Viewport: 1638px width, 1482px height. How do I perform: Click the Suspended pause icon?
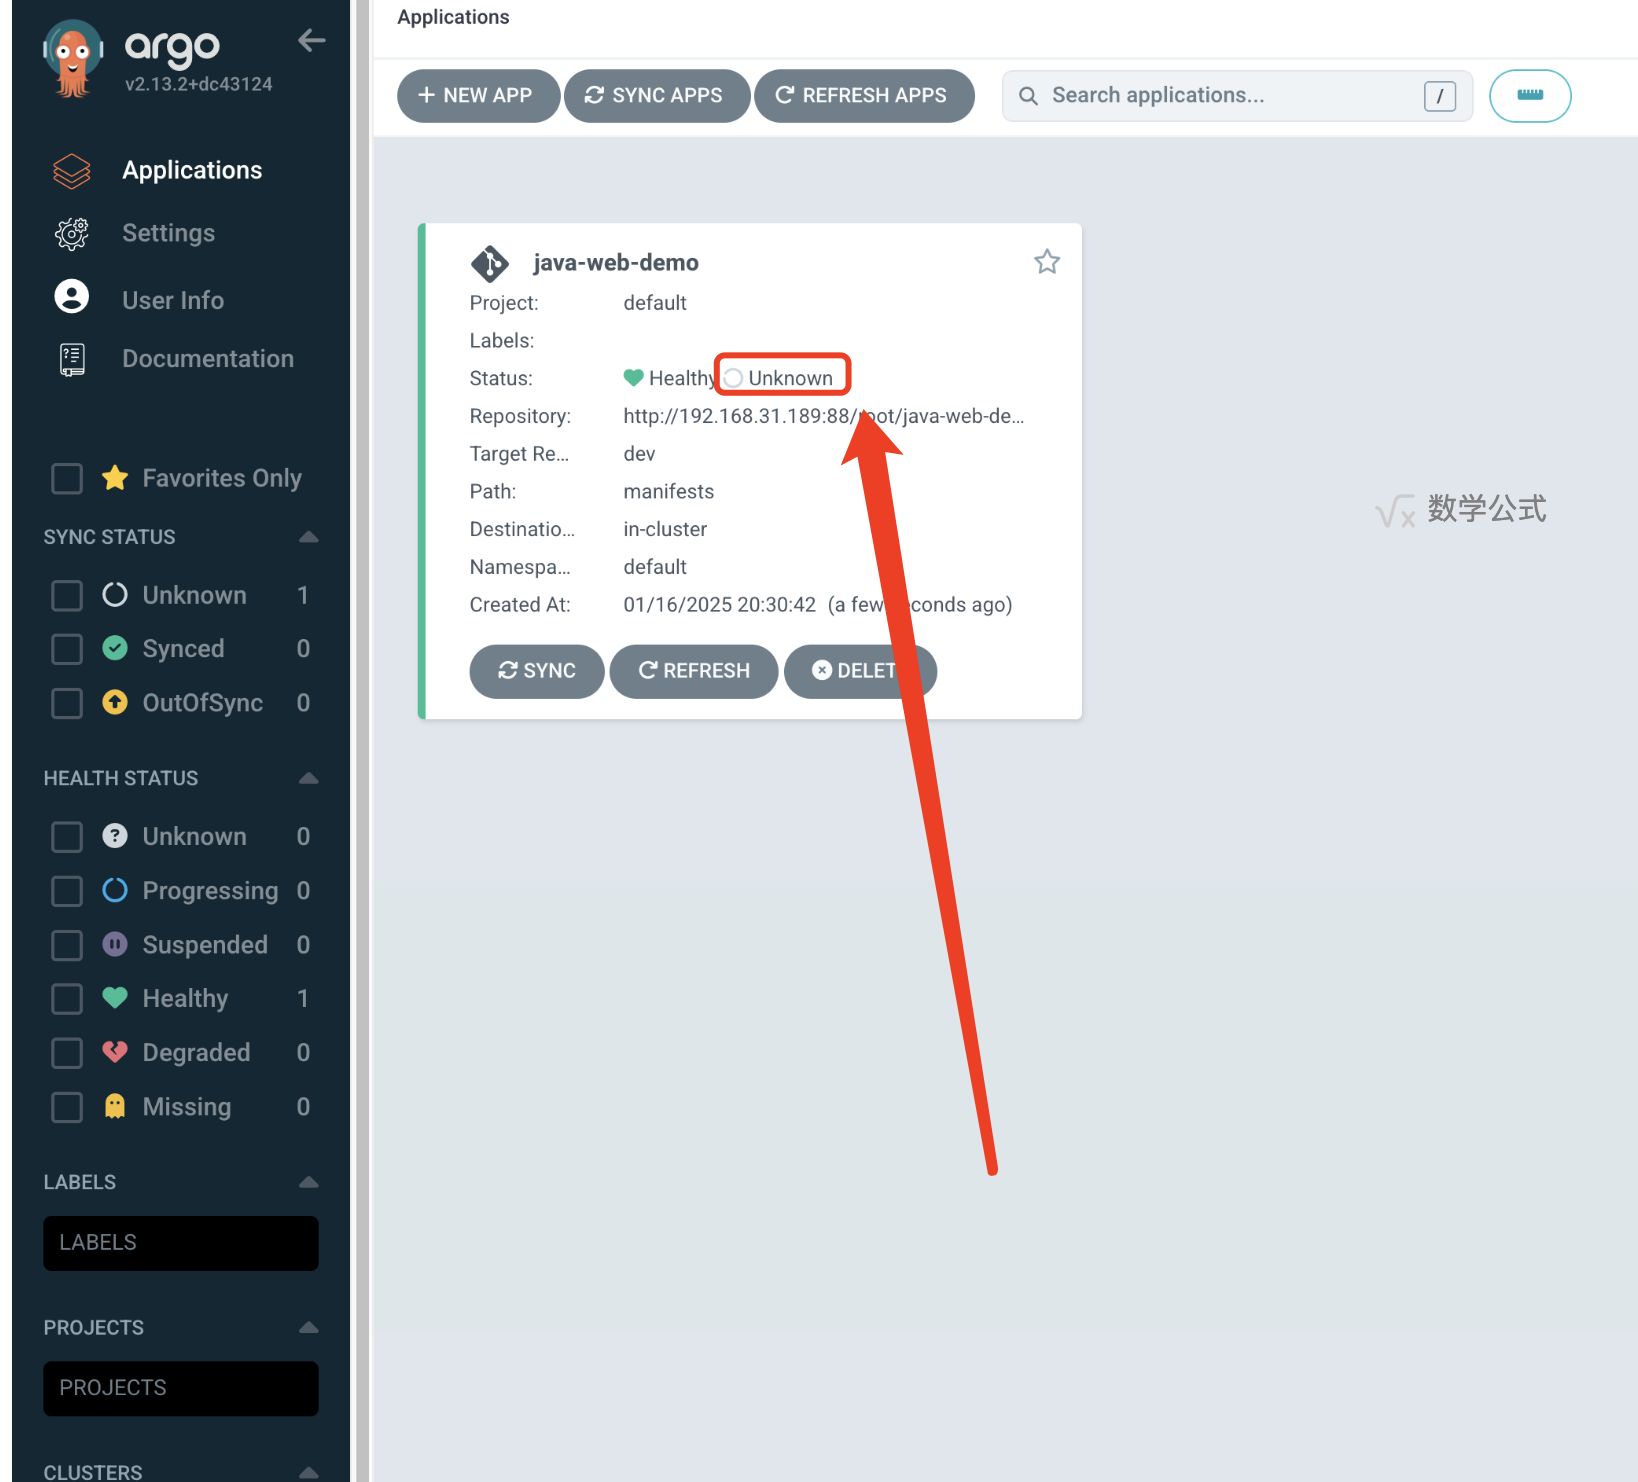[x=115, y=944]
